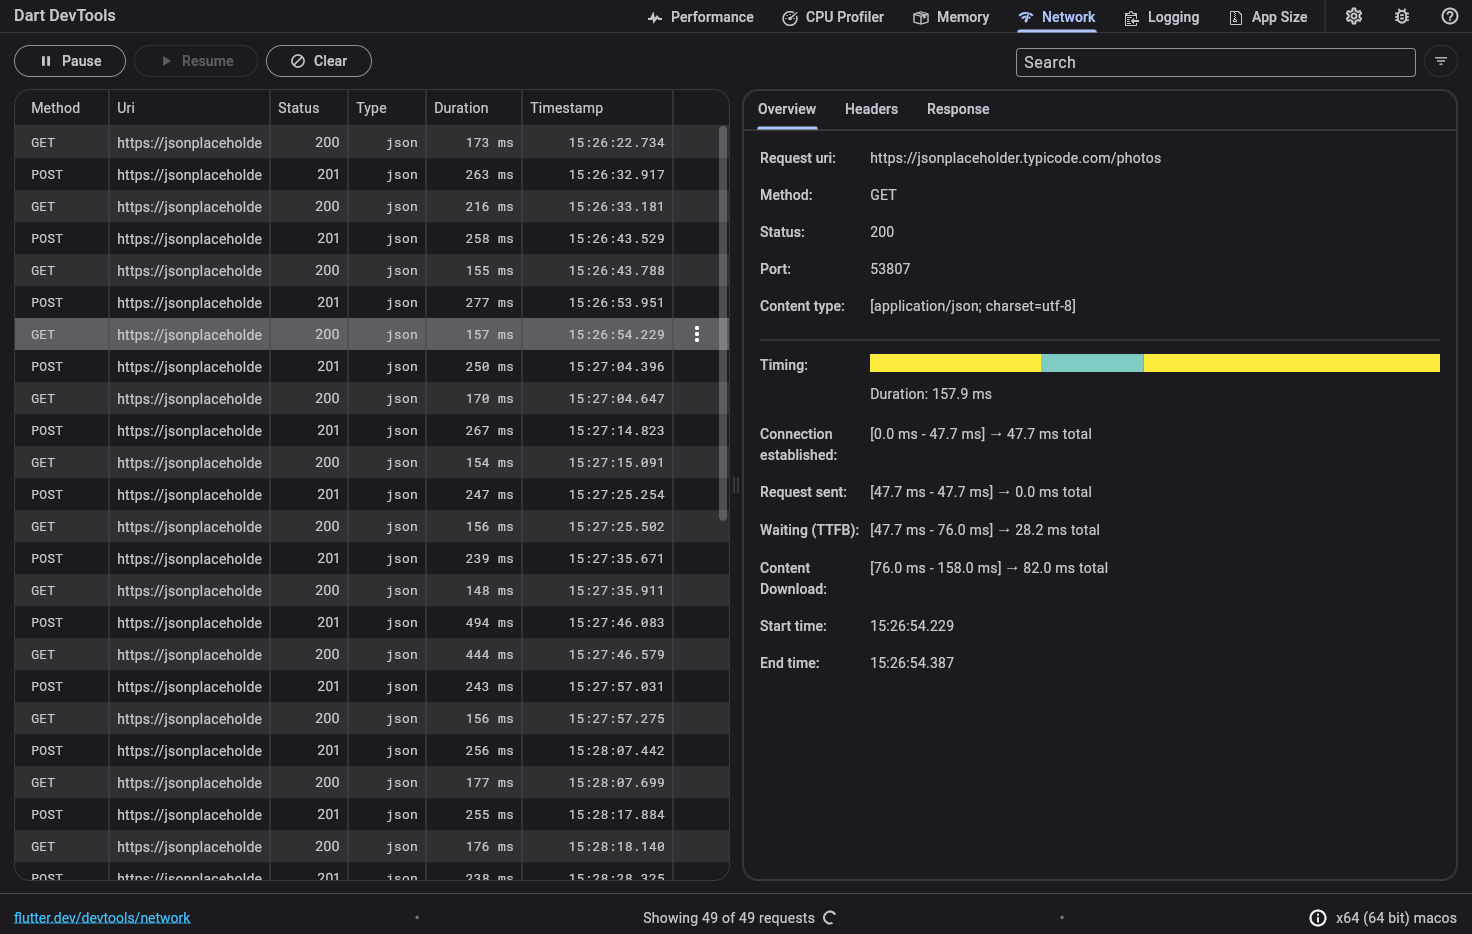1472x934 pixels.
Task: Open the overflow menu on the selected request
Action: [697, 334]
